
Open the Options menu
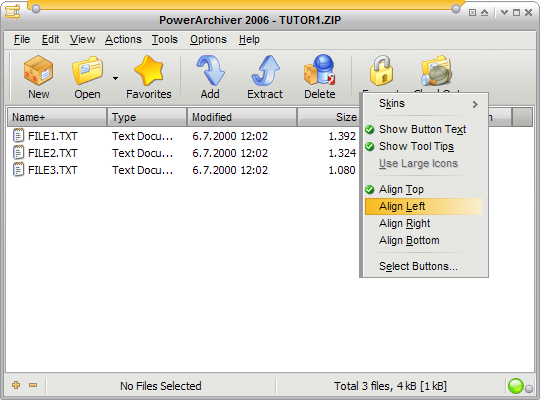click(x=208, y=39)
